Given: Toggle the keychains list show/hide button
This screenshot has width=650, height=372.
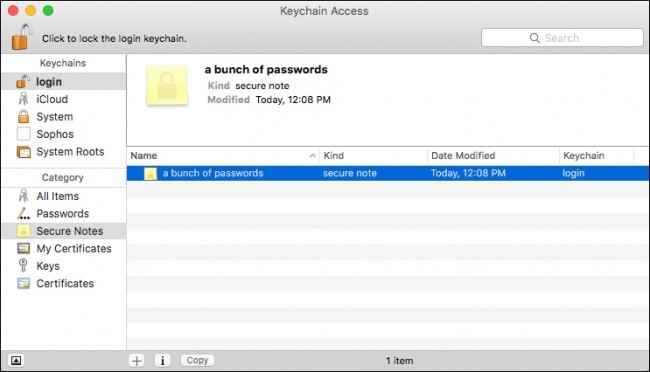Looking at the screenshot, I should (16, 360).
